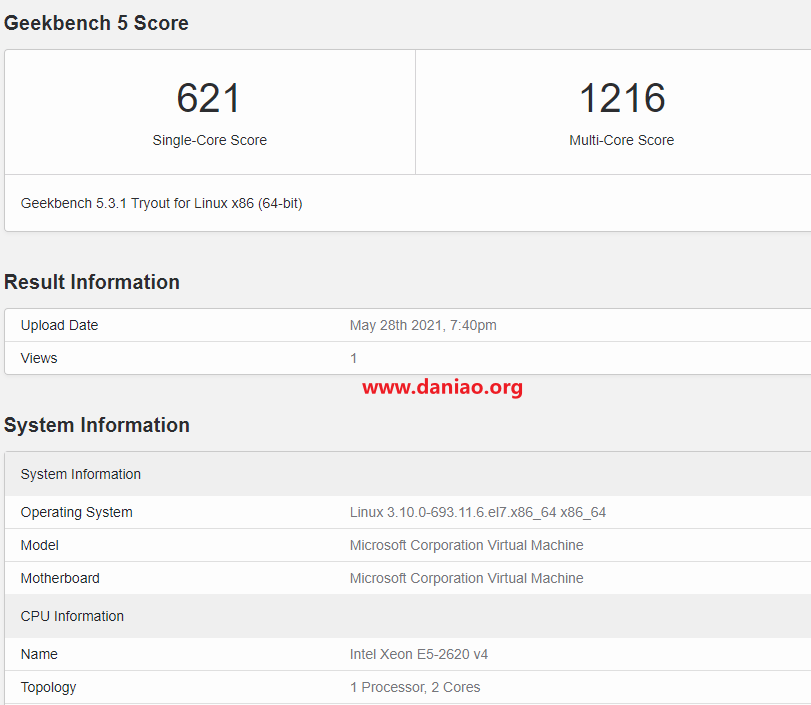Click the Geekbench 5.3.1 Tryout version text
This screenshot has height=705, width=811.
pos(161,203)
